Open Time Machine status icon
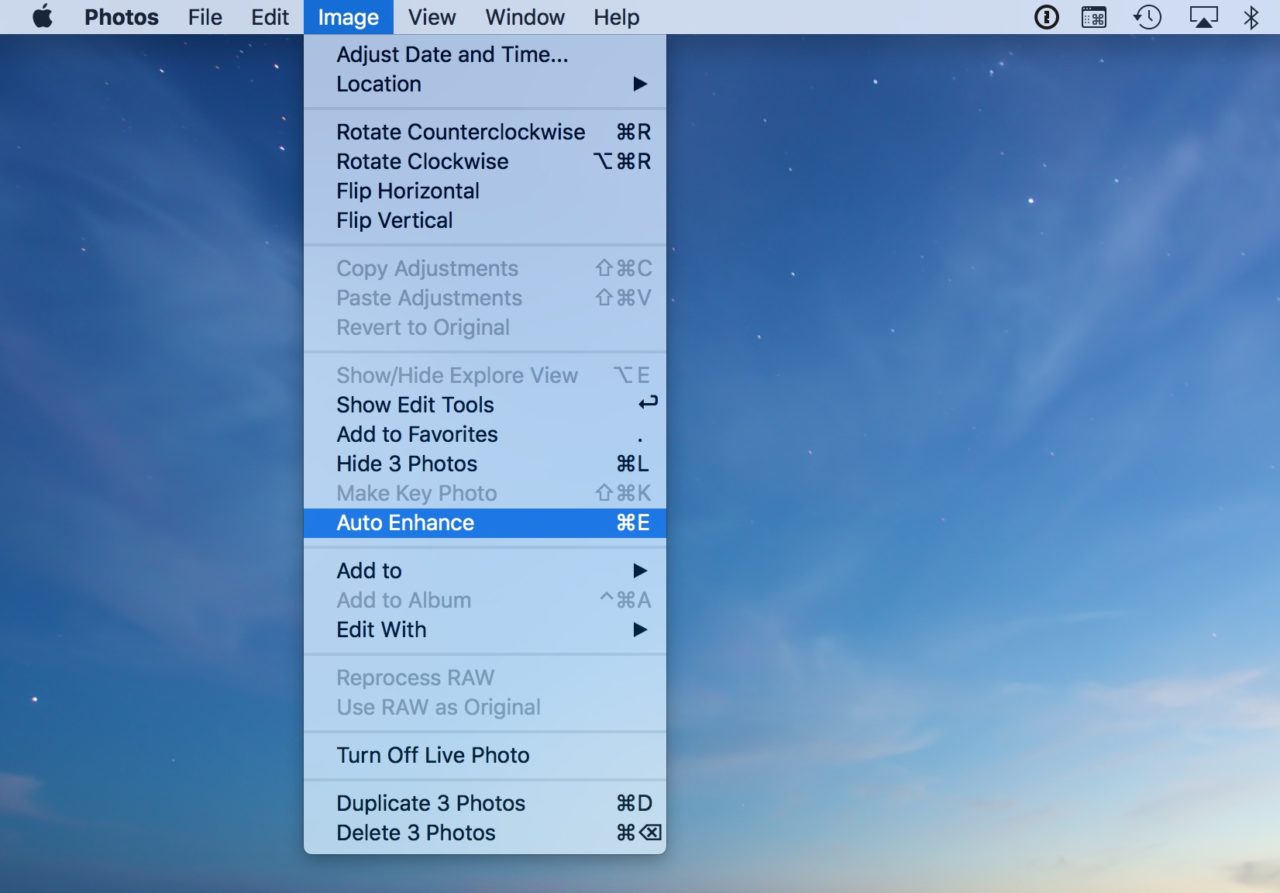 pyautogui.click(x=1147, y=17)
